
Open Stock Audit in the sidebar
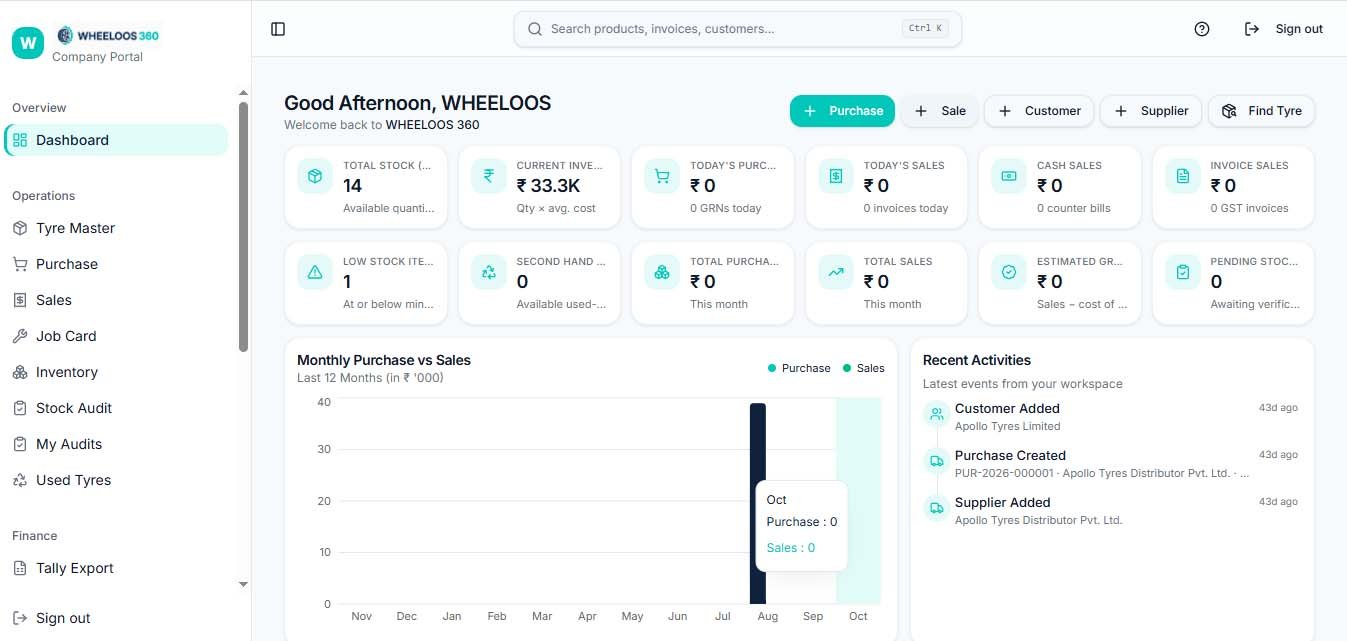pos(116,408)
